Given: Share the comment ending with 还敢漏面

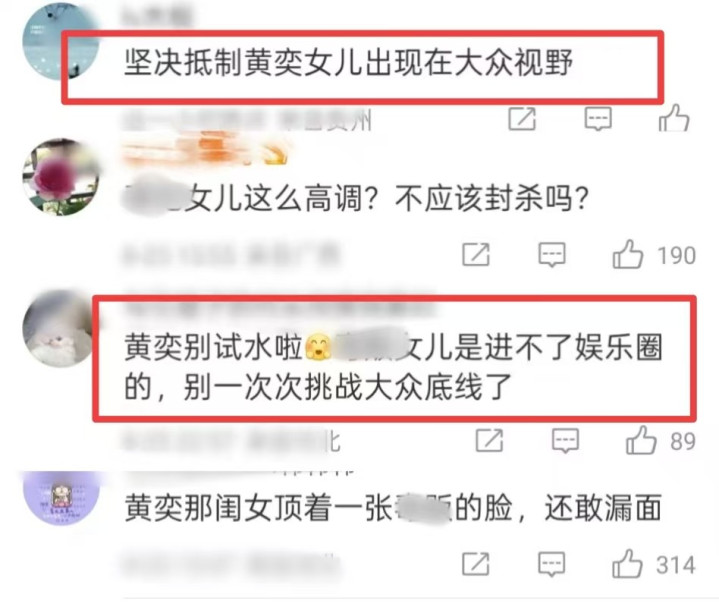Looking at the screenshot, I should coord(476,564).
